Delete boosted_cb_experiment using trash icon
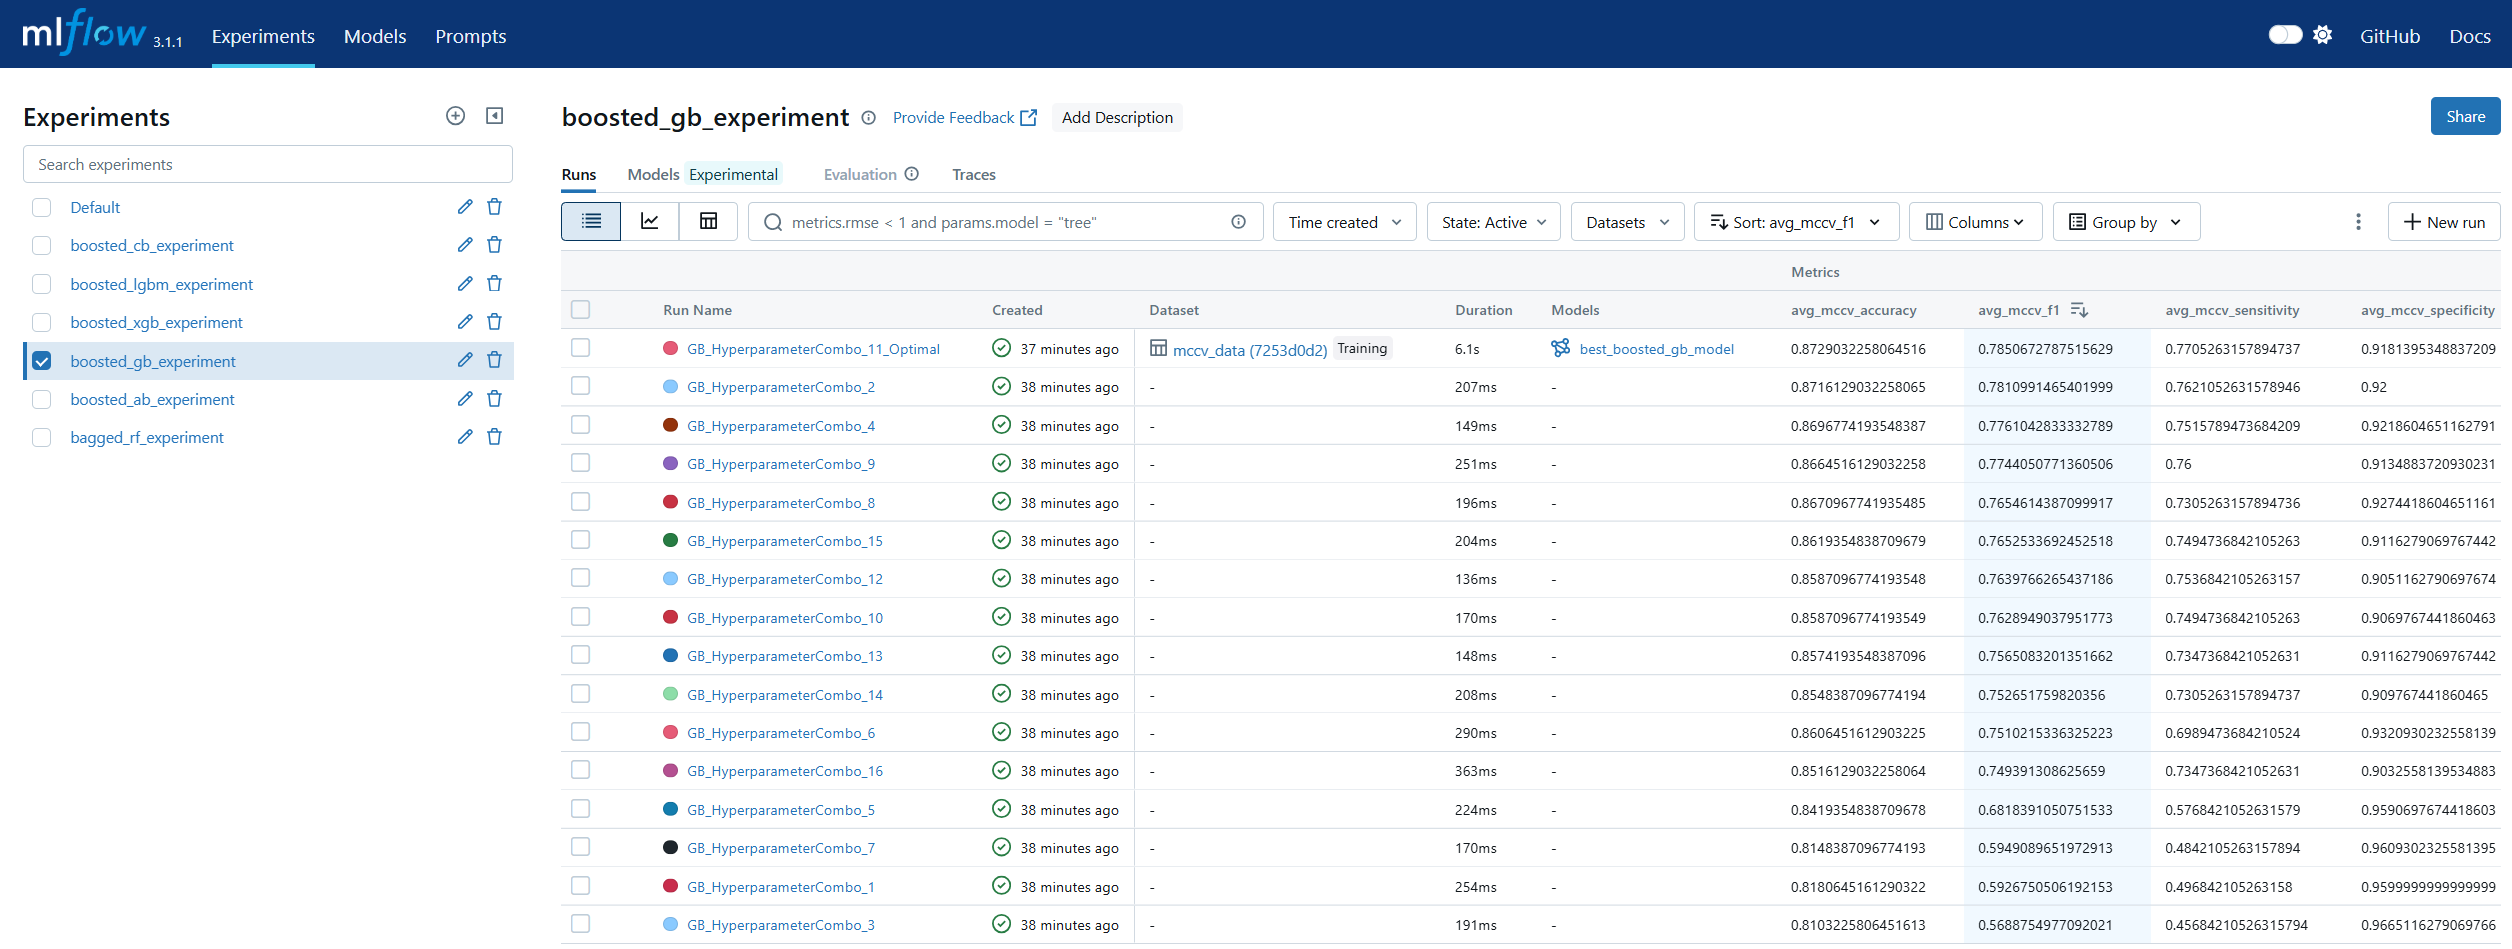The height and width of the screenshot is (949, 2512). click(494, 245)
